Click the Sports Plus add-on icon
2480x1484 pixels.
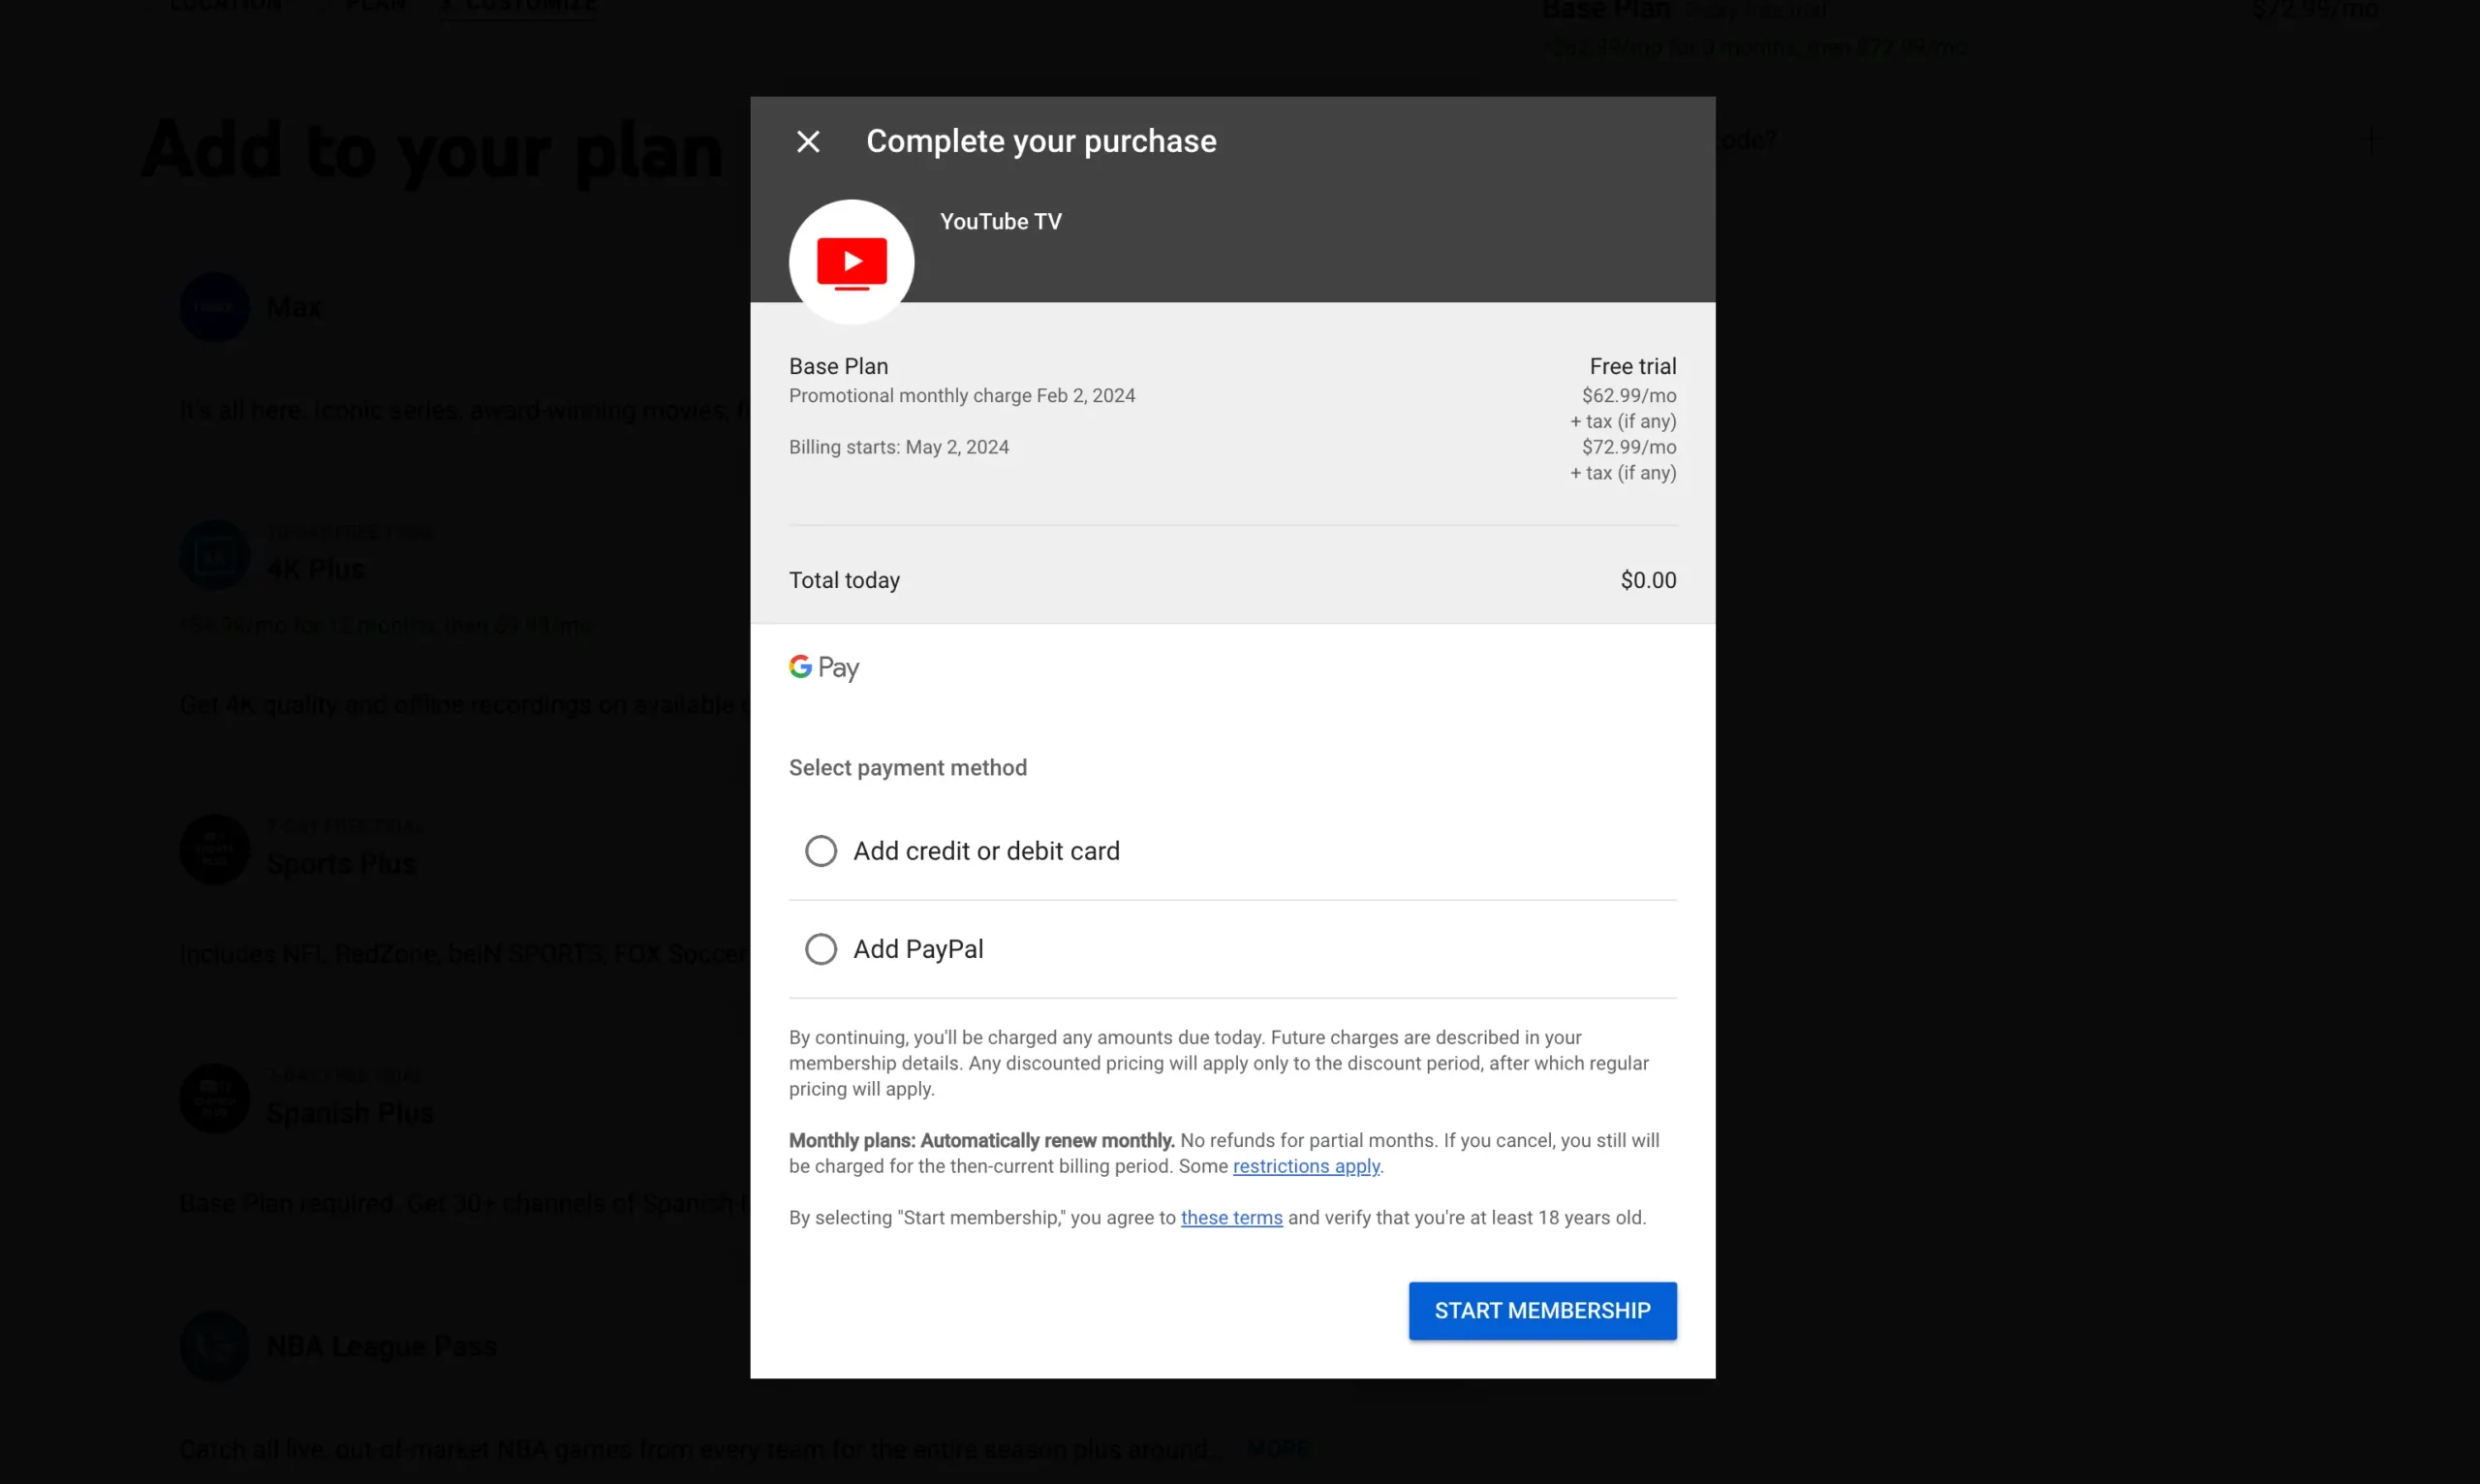[214, 849]
